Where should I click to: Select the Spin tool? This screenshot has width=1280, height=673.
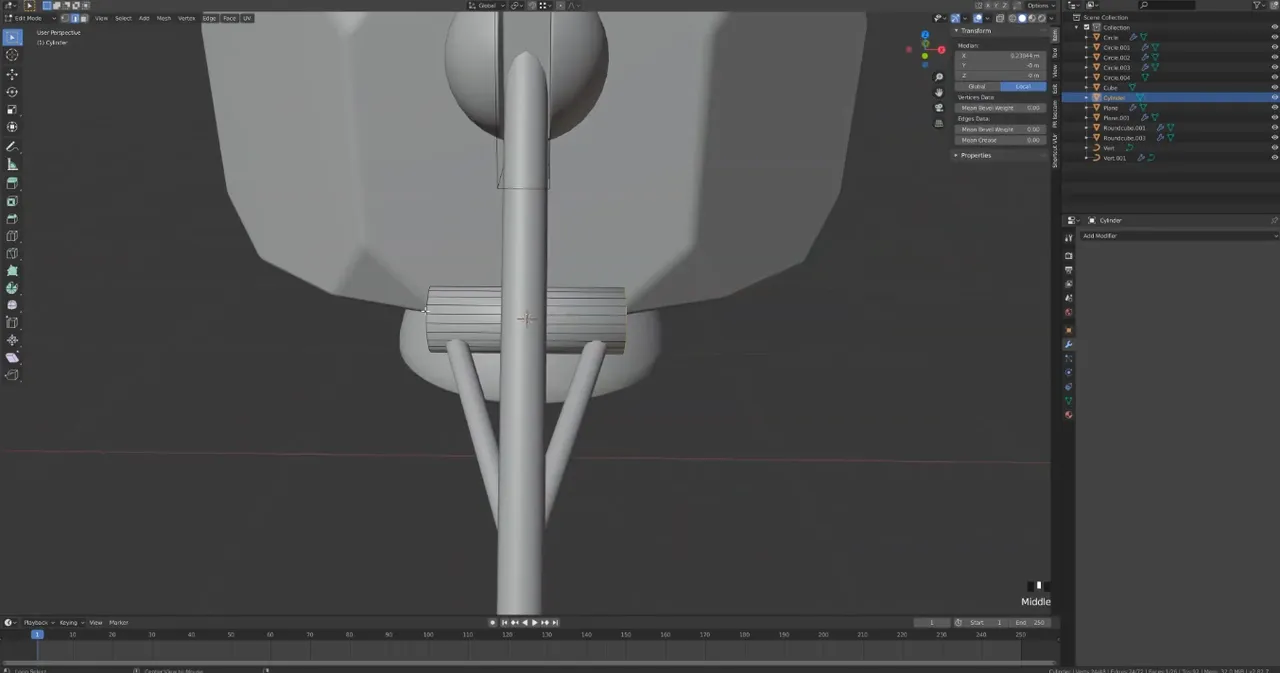coord(12,288)
